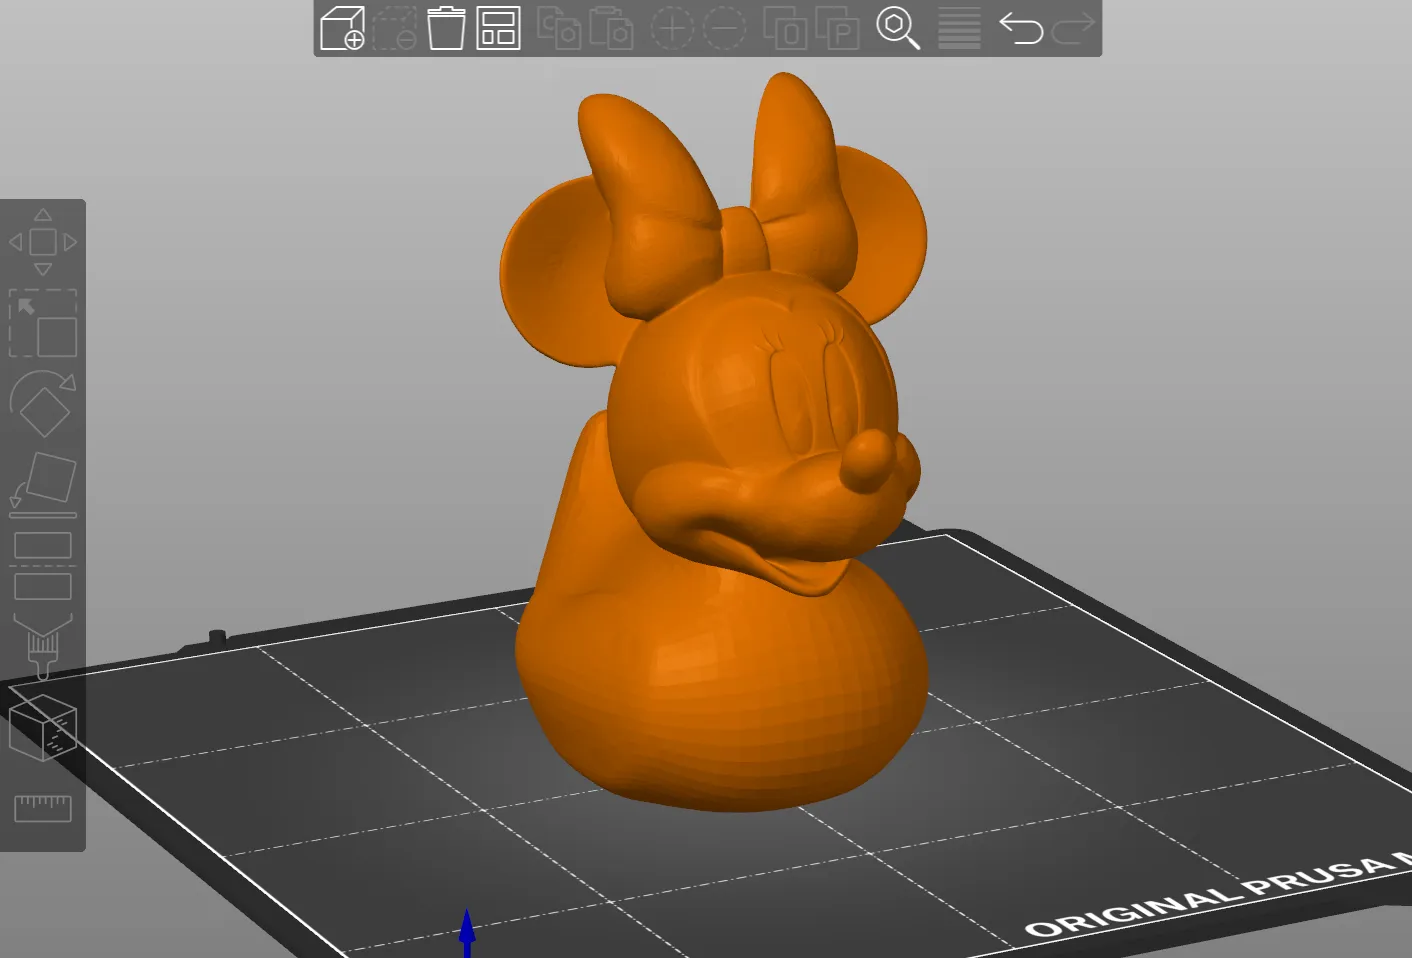Split model to objects

click(785, 28)
